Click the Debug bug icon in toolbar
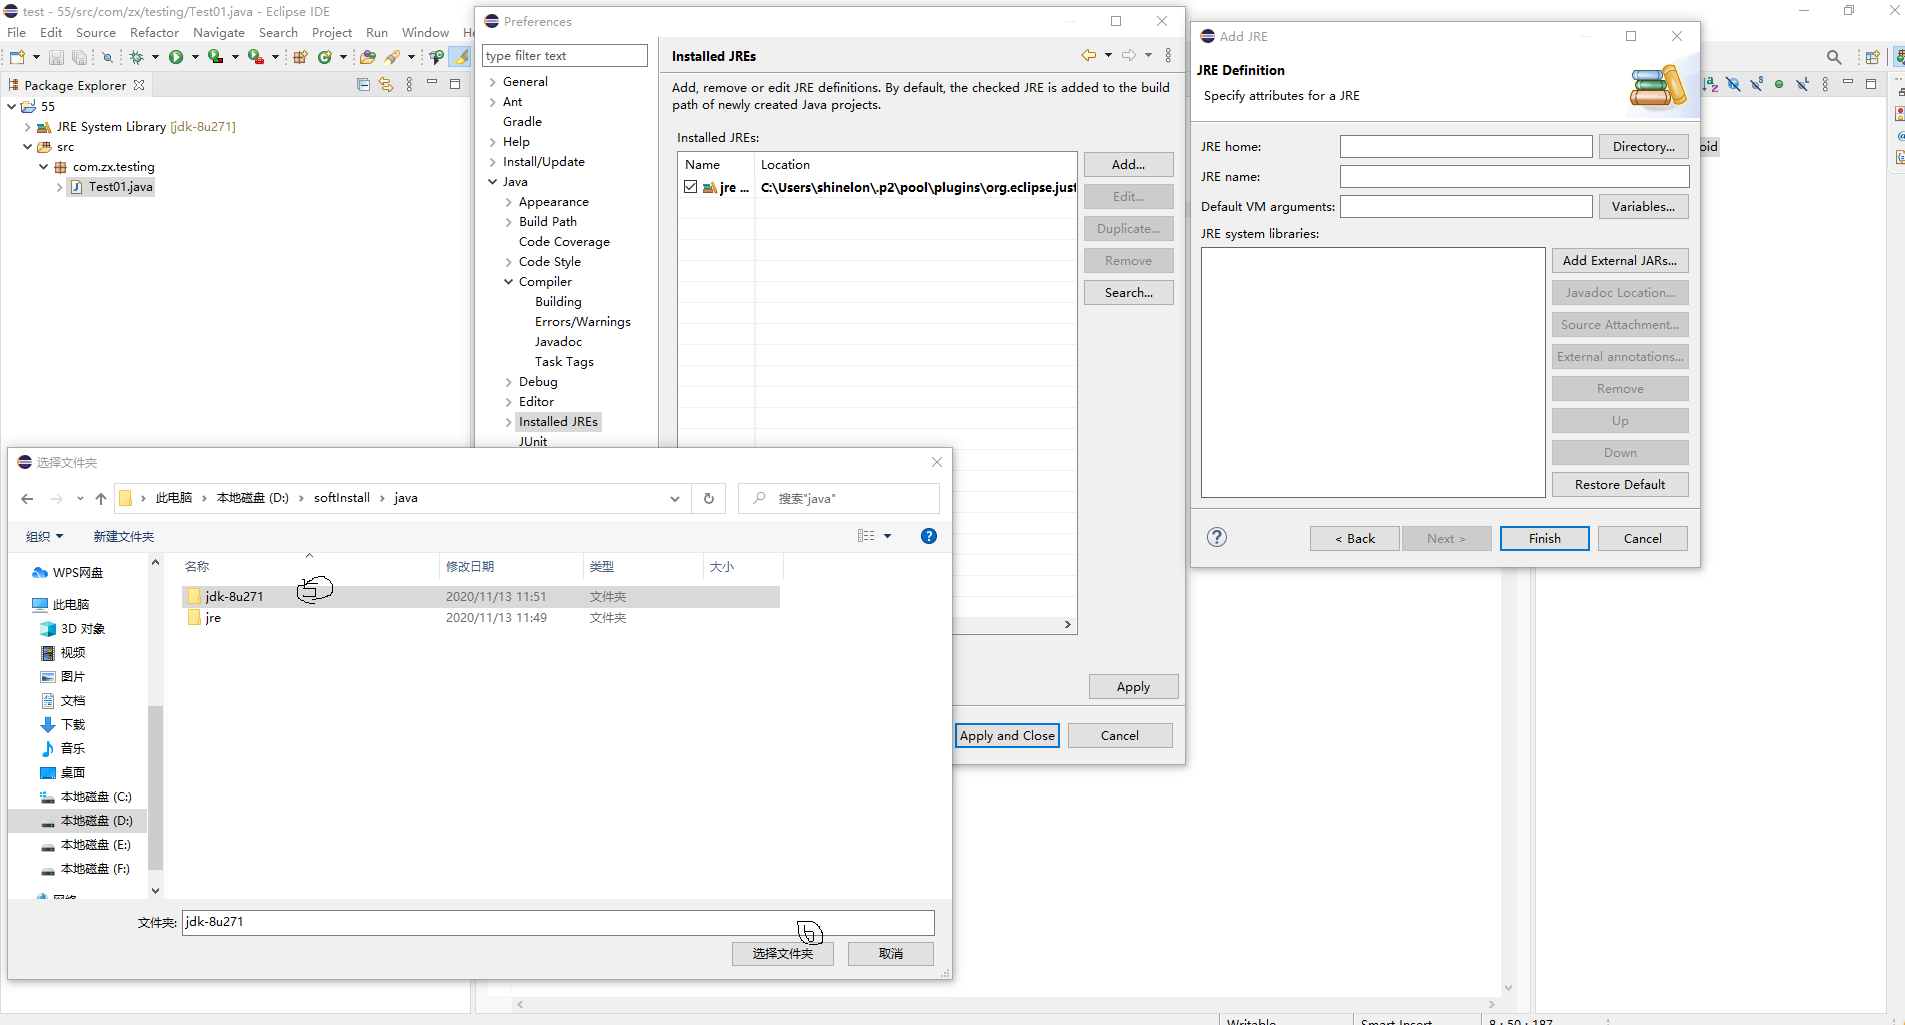1905x1025 pixels. click(137, 57)
